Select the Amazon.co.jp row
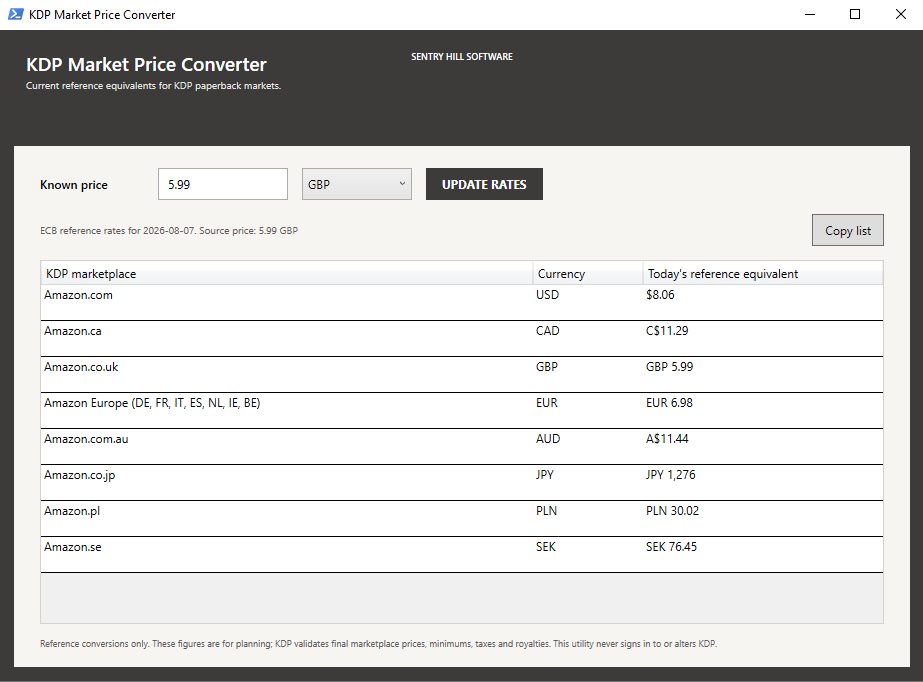 (462, 483)
